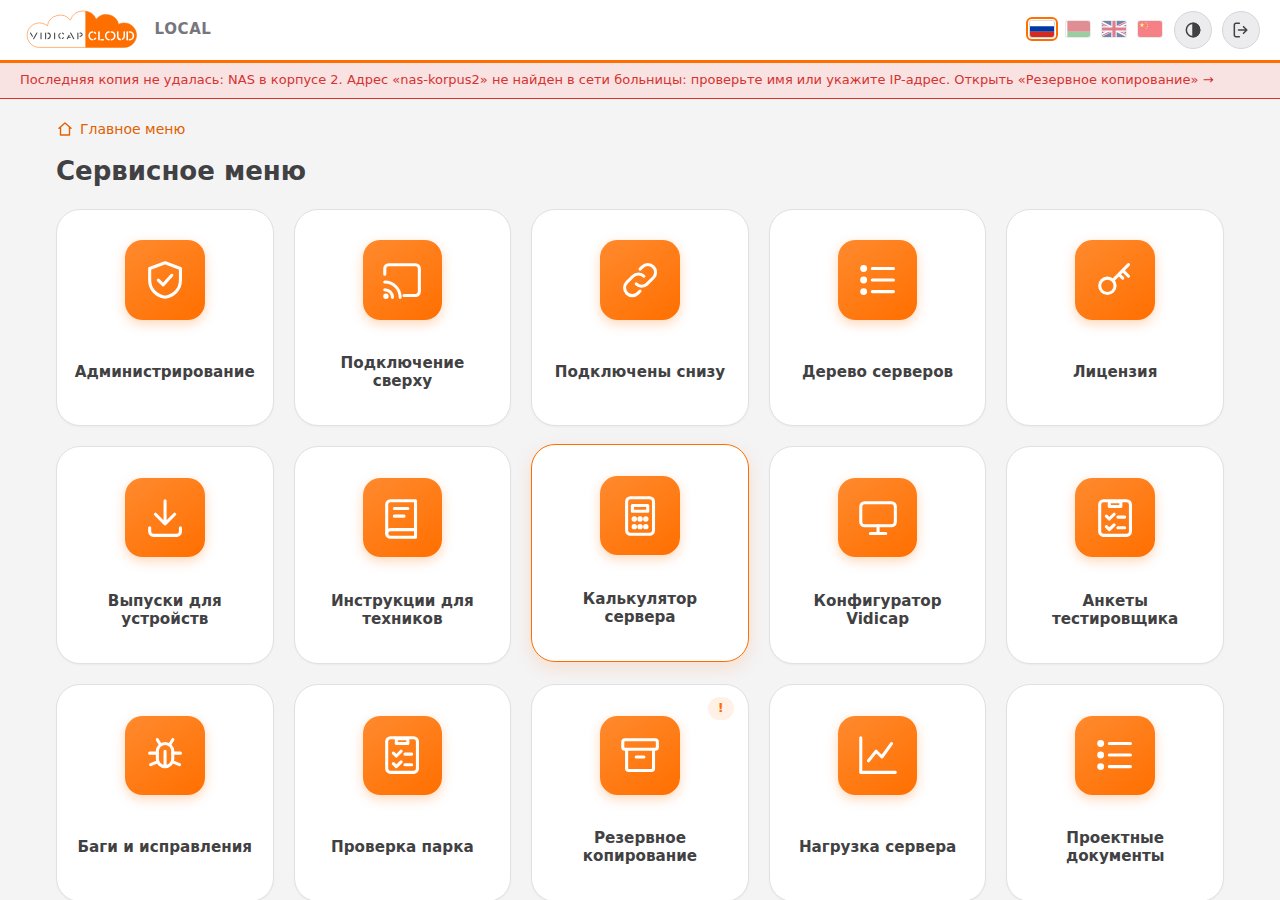Click the Инструкции для техников book icon
Screen dimensions: 1280x900
click(x=402, y=517)
